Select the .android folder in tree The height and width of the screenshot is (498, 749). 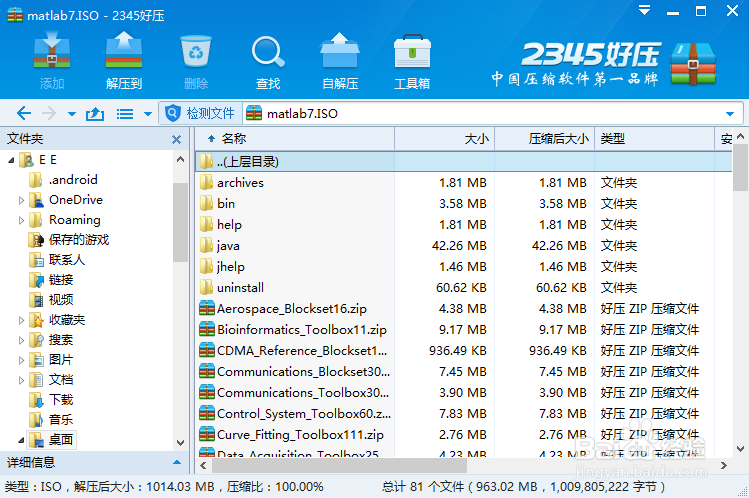tap(63, 180)
